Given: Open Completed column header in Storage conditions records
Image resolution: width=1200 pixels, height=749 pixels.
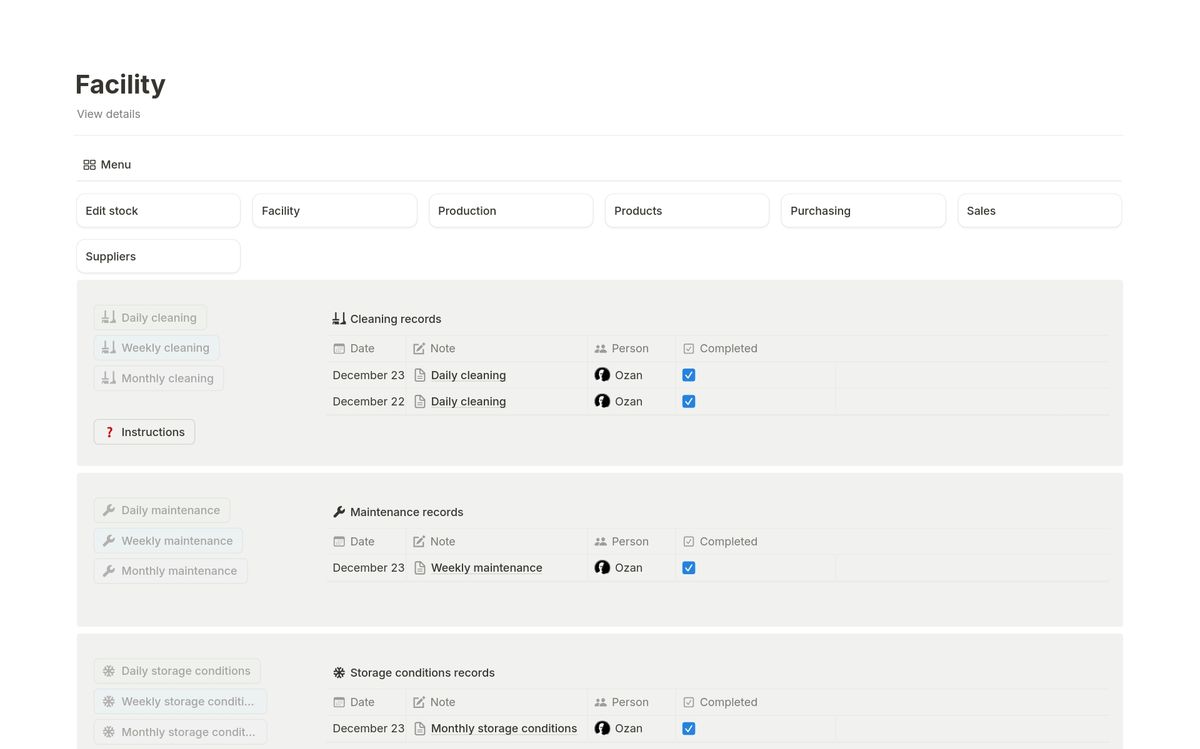Looking at the screenshot, I should point(728,702).
